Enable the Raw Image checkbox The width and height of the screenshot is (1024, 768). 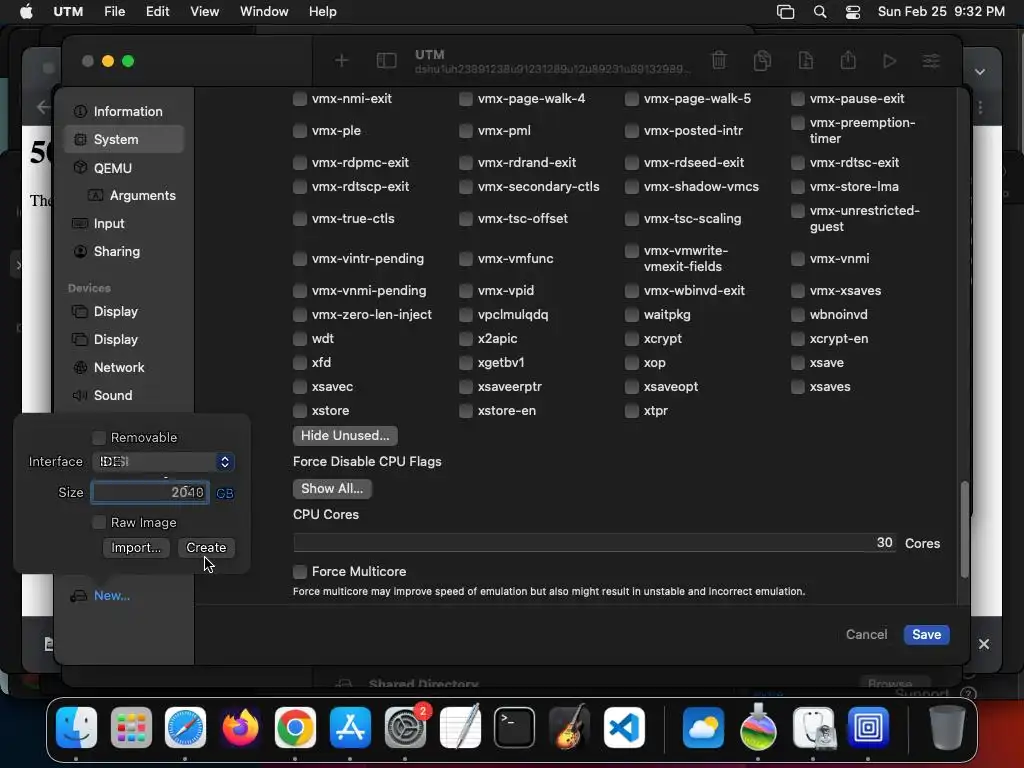(x=99, y=522)
